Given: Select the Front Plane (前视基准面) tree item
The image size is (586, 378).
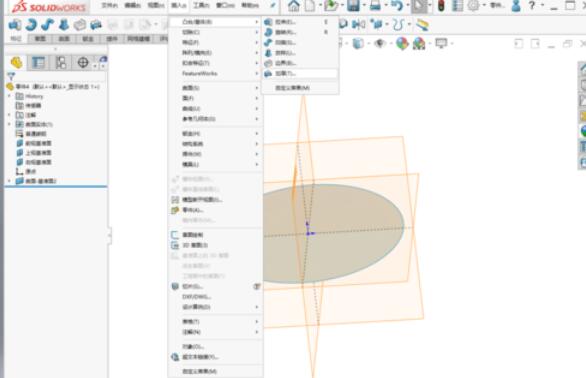Looking at the screenshot, I should (34, 143).
